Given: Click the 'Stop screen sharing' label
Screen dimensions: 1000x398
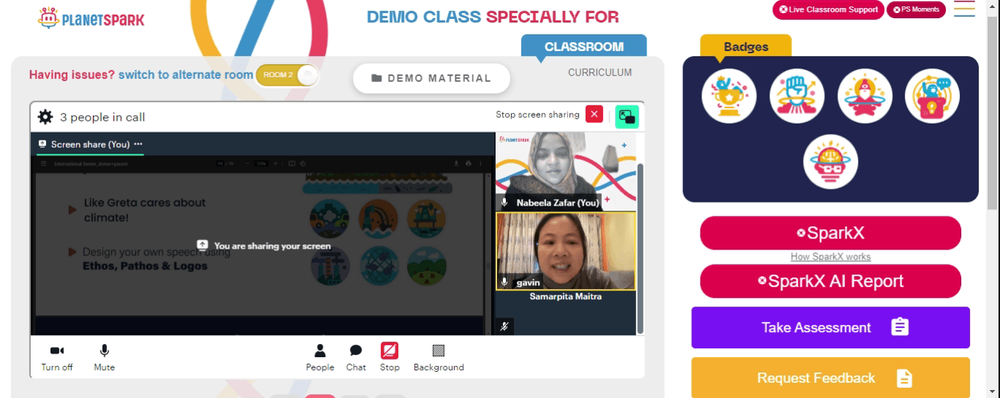Looking at the screenshot, I should tap(538, 115).
